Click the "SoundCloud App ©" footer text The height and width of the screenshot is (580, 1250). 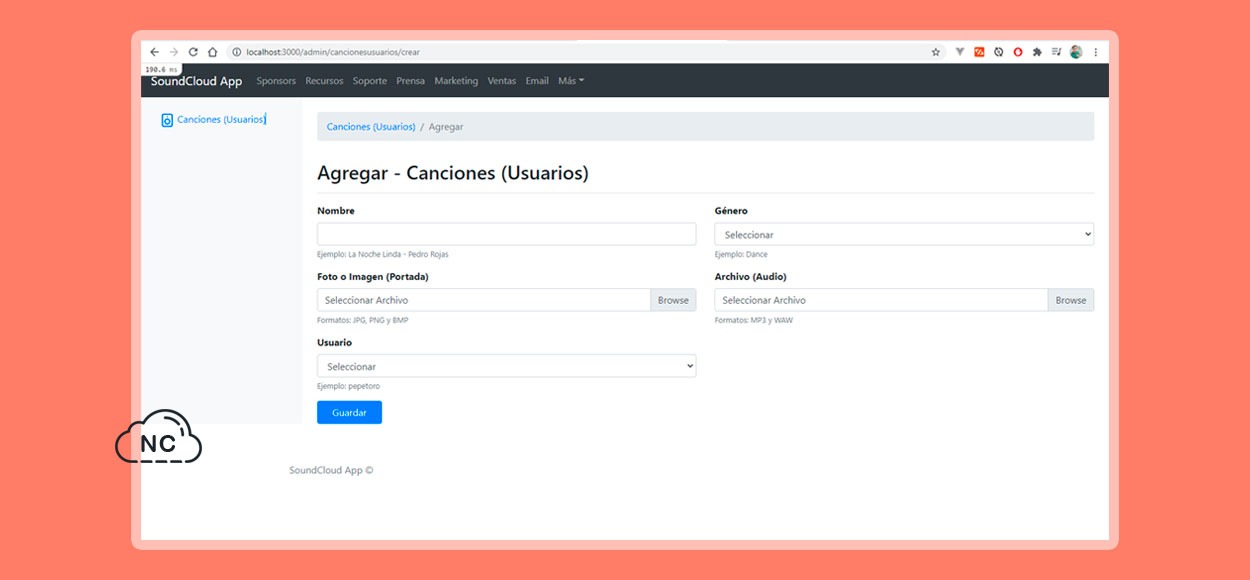[x=331, y=470]
